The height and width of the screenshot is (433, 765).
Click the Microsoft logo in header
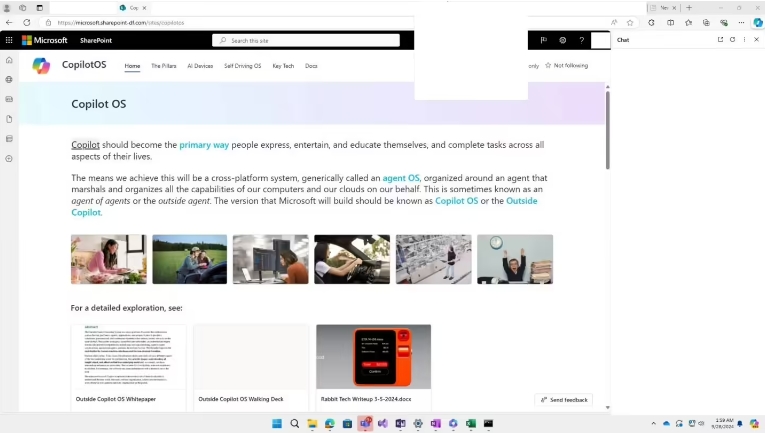pos(44,40)
